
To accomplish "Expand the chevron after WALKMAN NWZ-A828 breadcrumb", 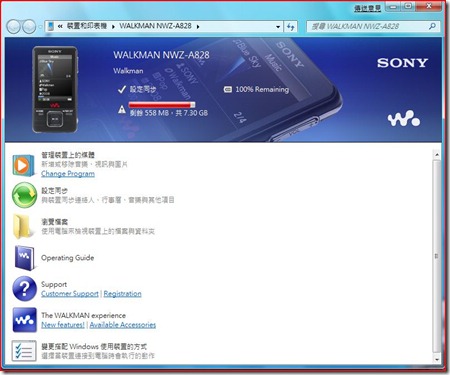I will 198,27.
